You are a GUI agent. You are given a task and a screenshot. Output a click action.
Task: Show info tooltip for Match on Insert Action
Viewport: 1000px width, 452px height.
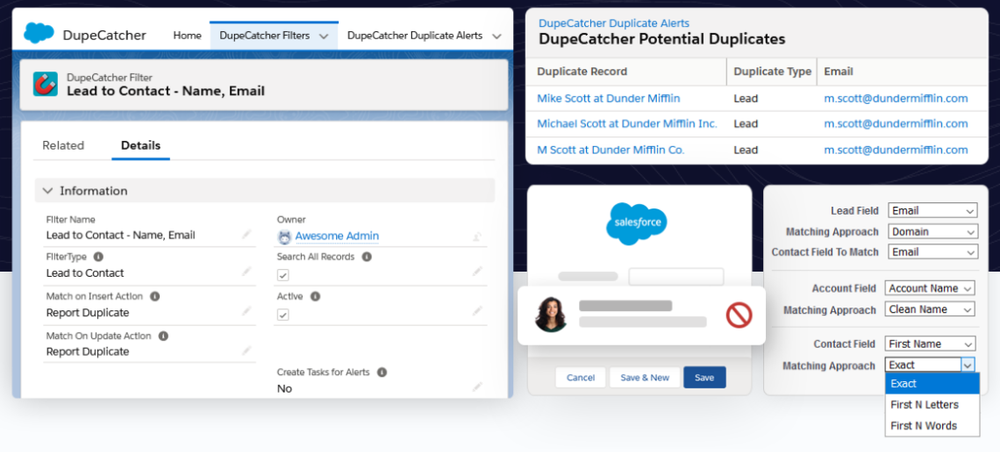click(x=154, y=296)
